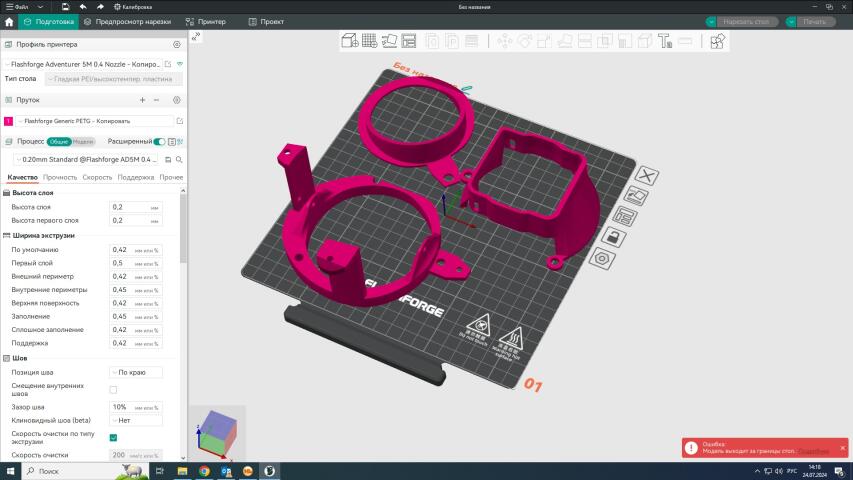
Task: Open the Тип стола bed type dropdown
Action: [114, 79]
